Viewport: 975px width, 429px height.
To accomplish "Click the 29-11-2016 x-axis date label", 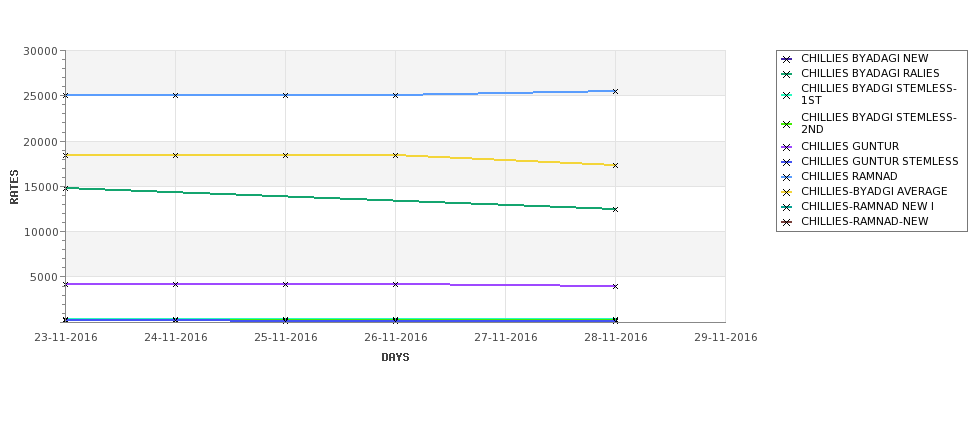I will [x=726, y=338].
